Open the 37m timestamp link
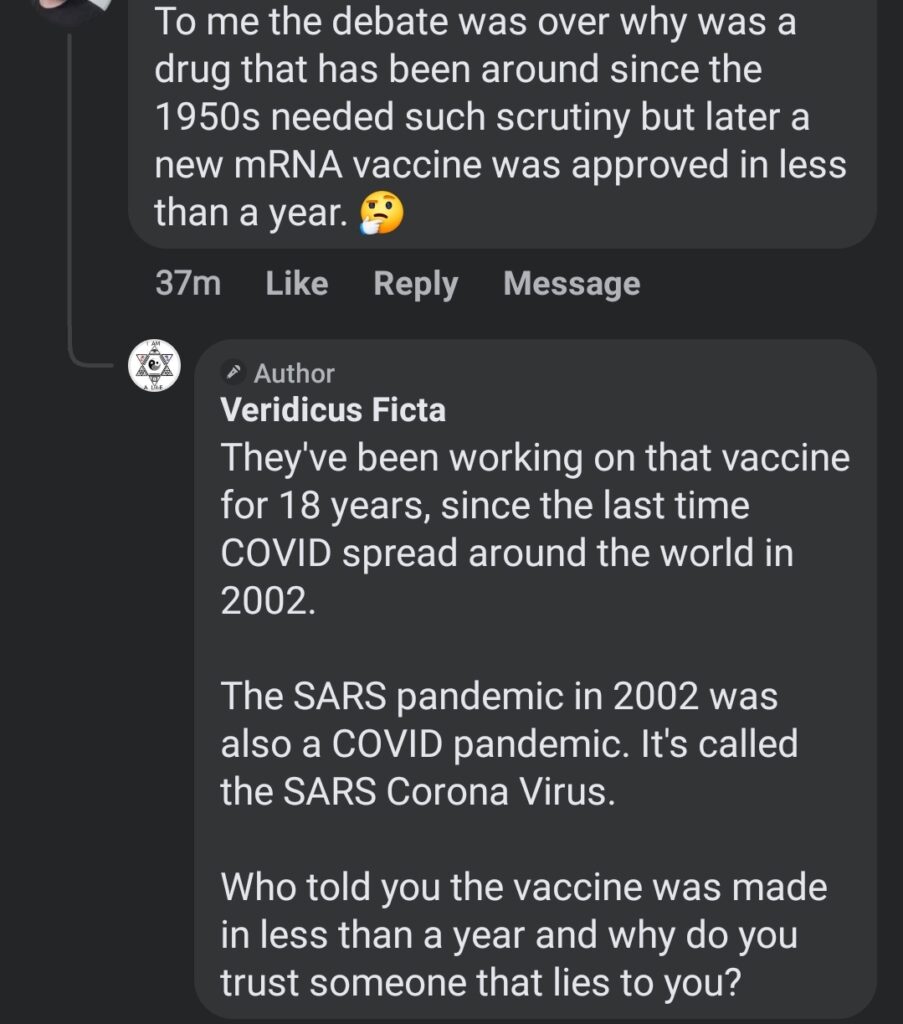 tap(188, 283)
